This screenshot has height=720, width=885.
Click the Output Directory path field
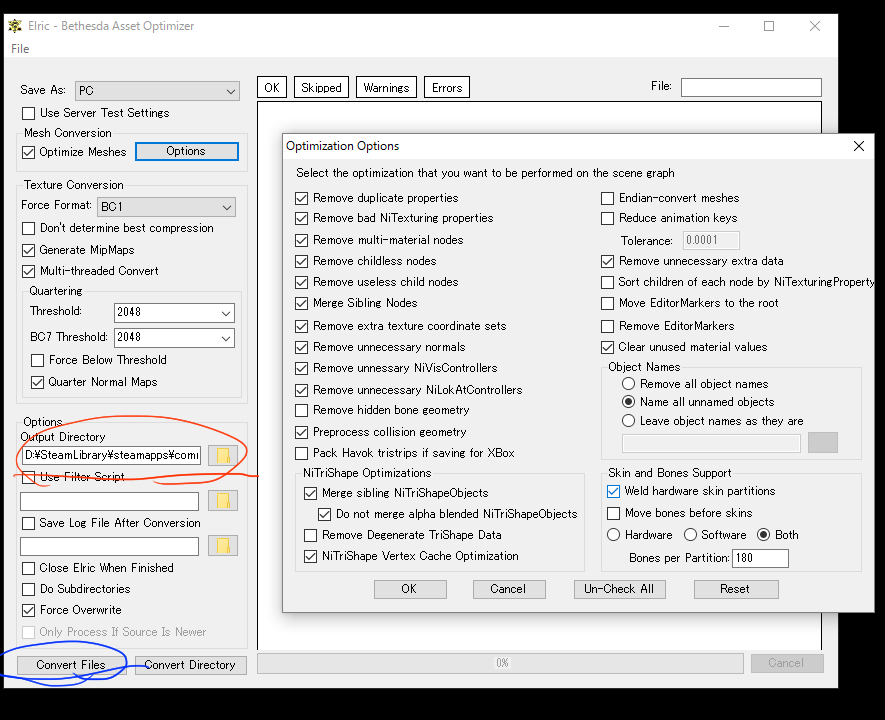point(111,455)
